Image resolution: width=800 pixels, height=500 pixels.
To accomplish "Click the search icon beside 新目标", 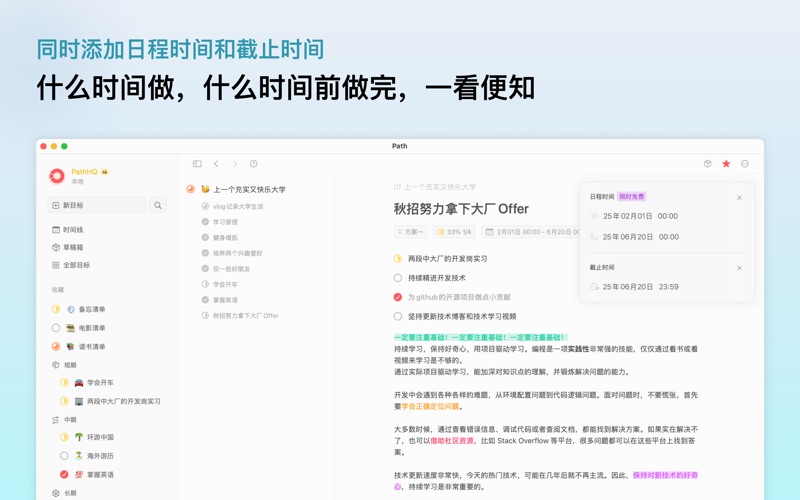I will (x=158, y=206).
